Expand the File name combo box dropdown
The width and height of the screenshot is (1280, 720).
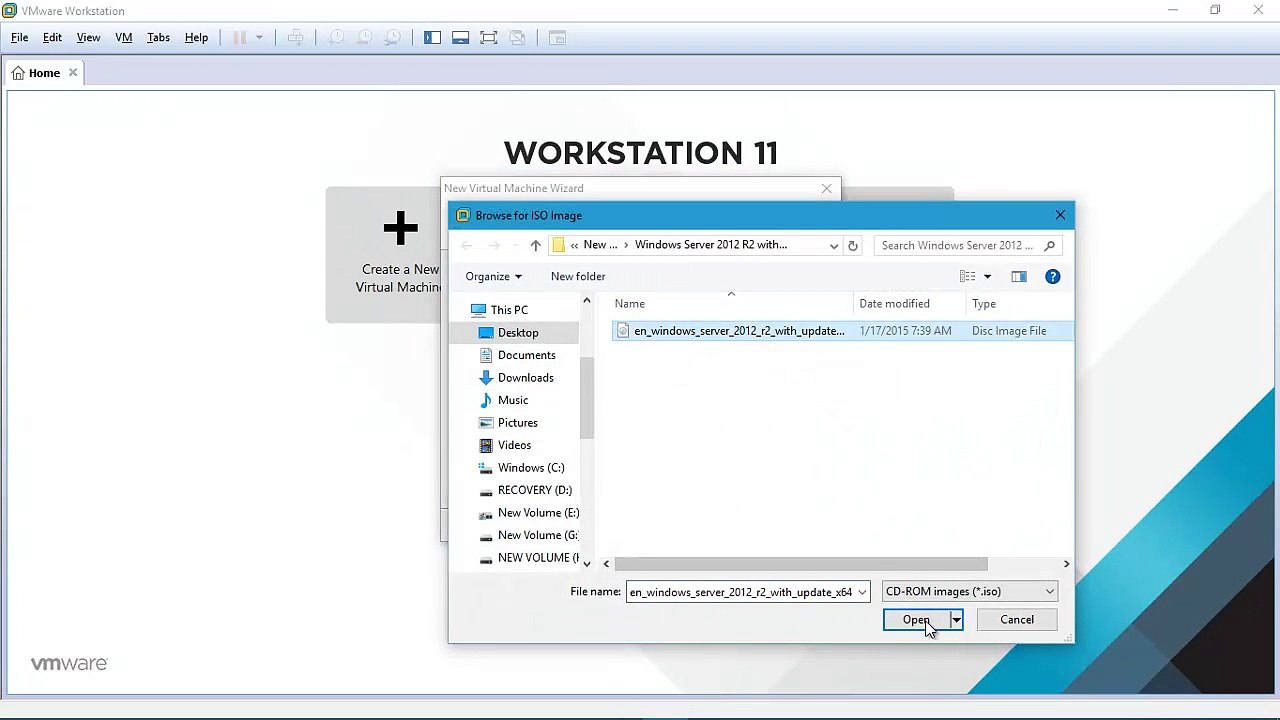(861, 592)
